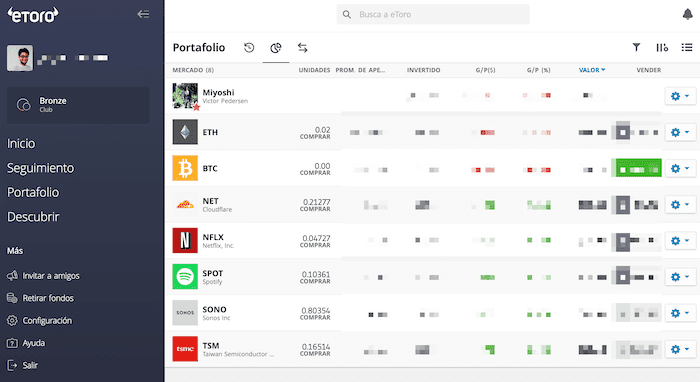Click the sell price button for NET
Screen dimensions: 700x382
(637, 204)
